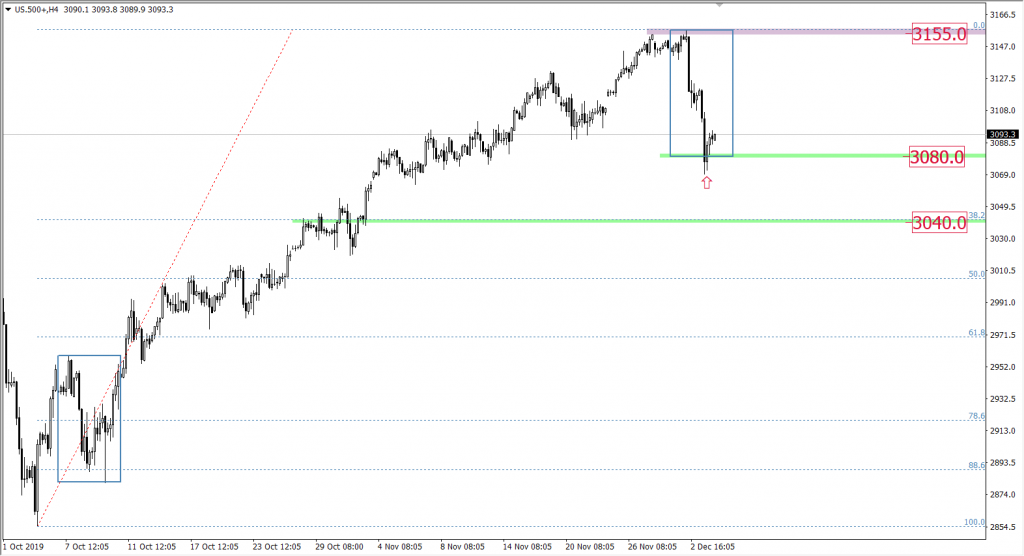Click the 3127.5 value on the price scale
Image resolution: width=1024 pixels, height=556 pixels.
pos(1003,78)
